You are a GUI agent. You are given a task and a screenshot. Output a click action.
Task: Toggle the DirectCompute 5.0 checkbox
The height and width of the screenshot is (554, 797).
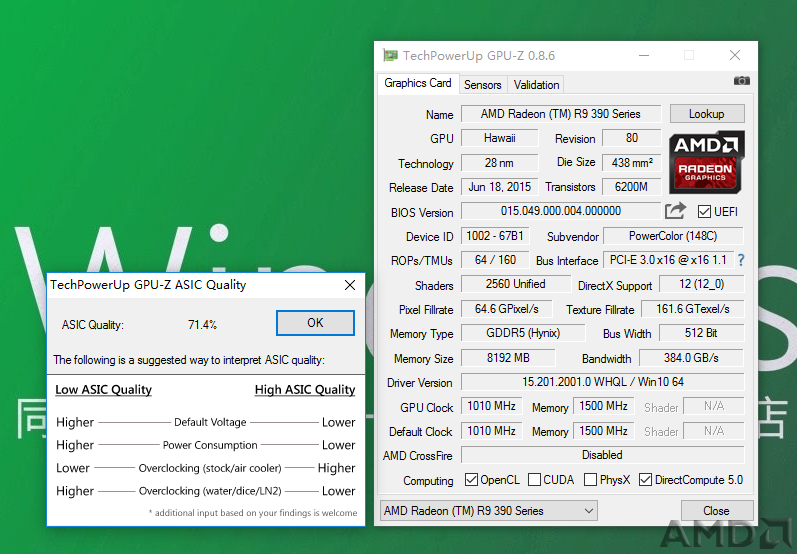[646, 480]
